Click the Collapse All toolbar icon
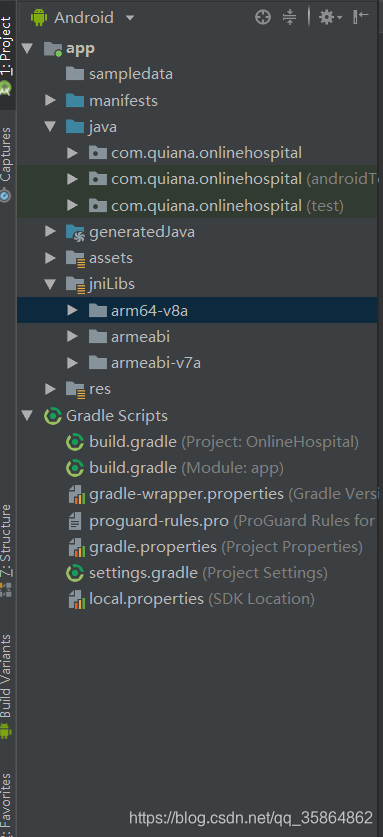Image resolution: width=383 pixels, height=837 pixels. click(x=289, y=18)
